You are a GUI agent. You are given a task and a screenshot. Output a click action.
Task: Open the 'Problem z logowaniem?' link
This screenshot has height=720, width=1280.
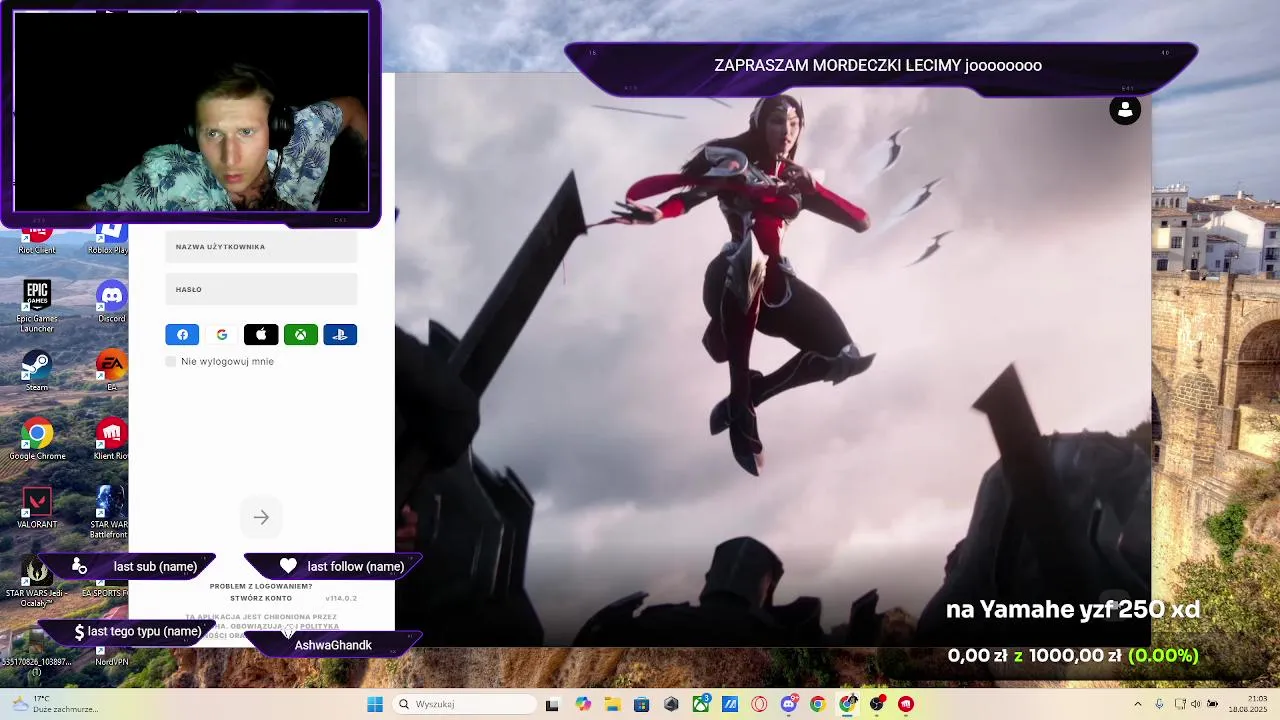tap(261, 586)
